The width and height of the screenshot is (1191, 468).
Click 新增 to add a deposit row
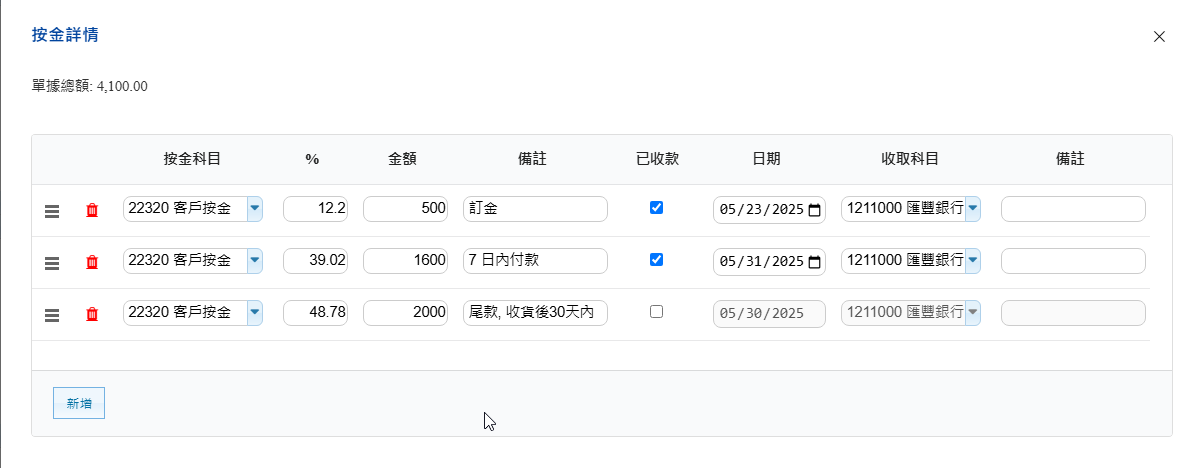[x=78, y=403]
